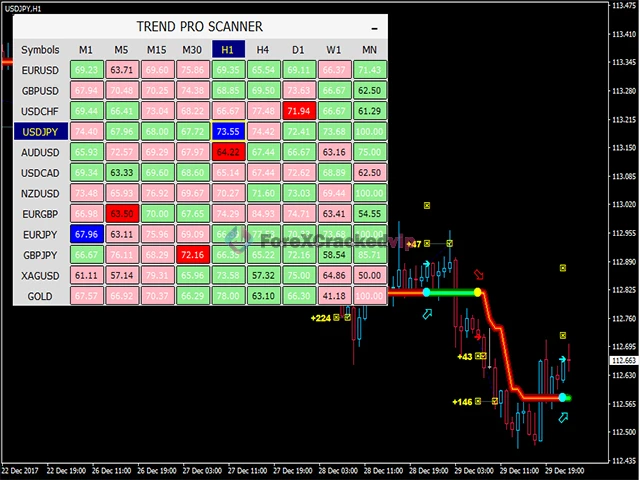Select the H1 timeframe column header
This screenshot has height=480, width=640.
[228, 49]
